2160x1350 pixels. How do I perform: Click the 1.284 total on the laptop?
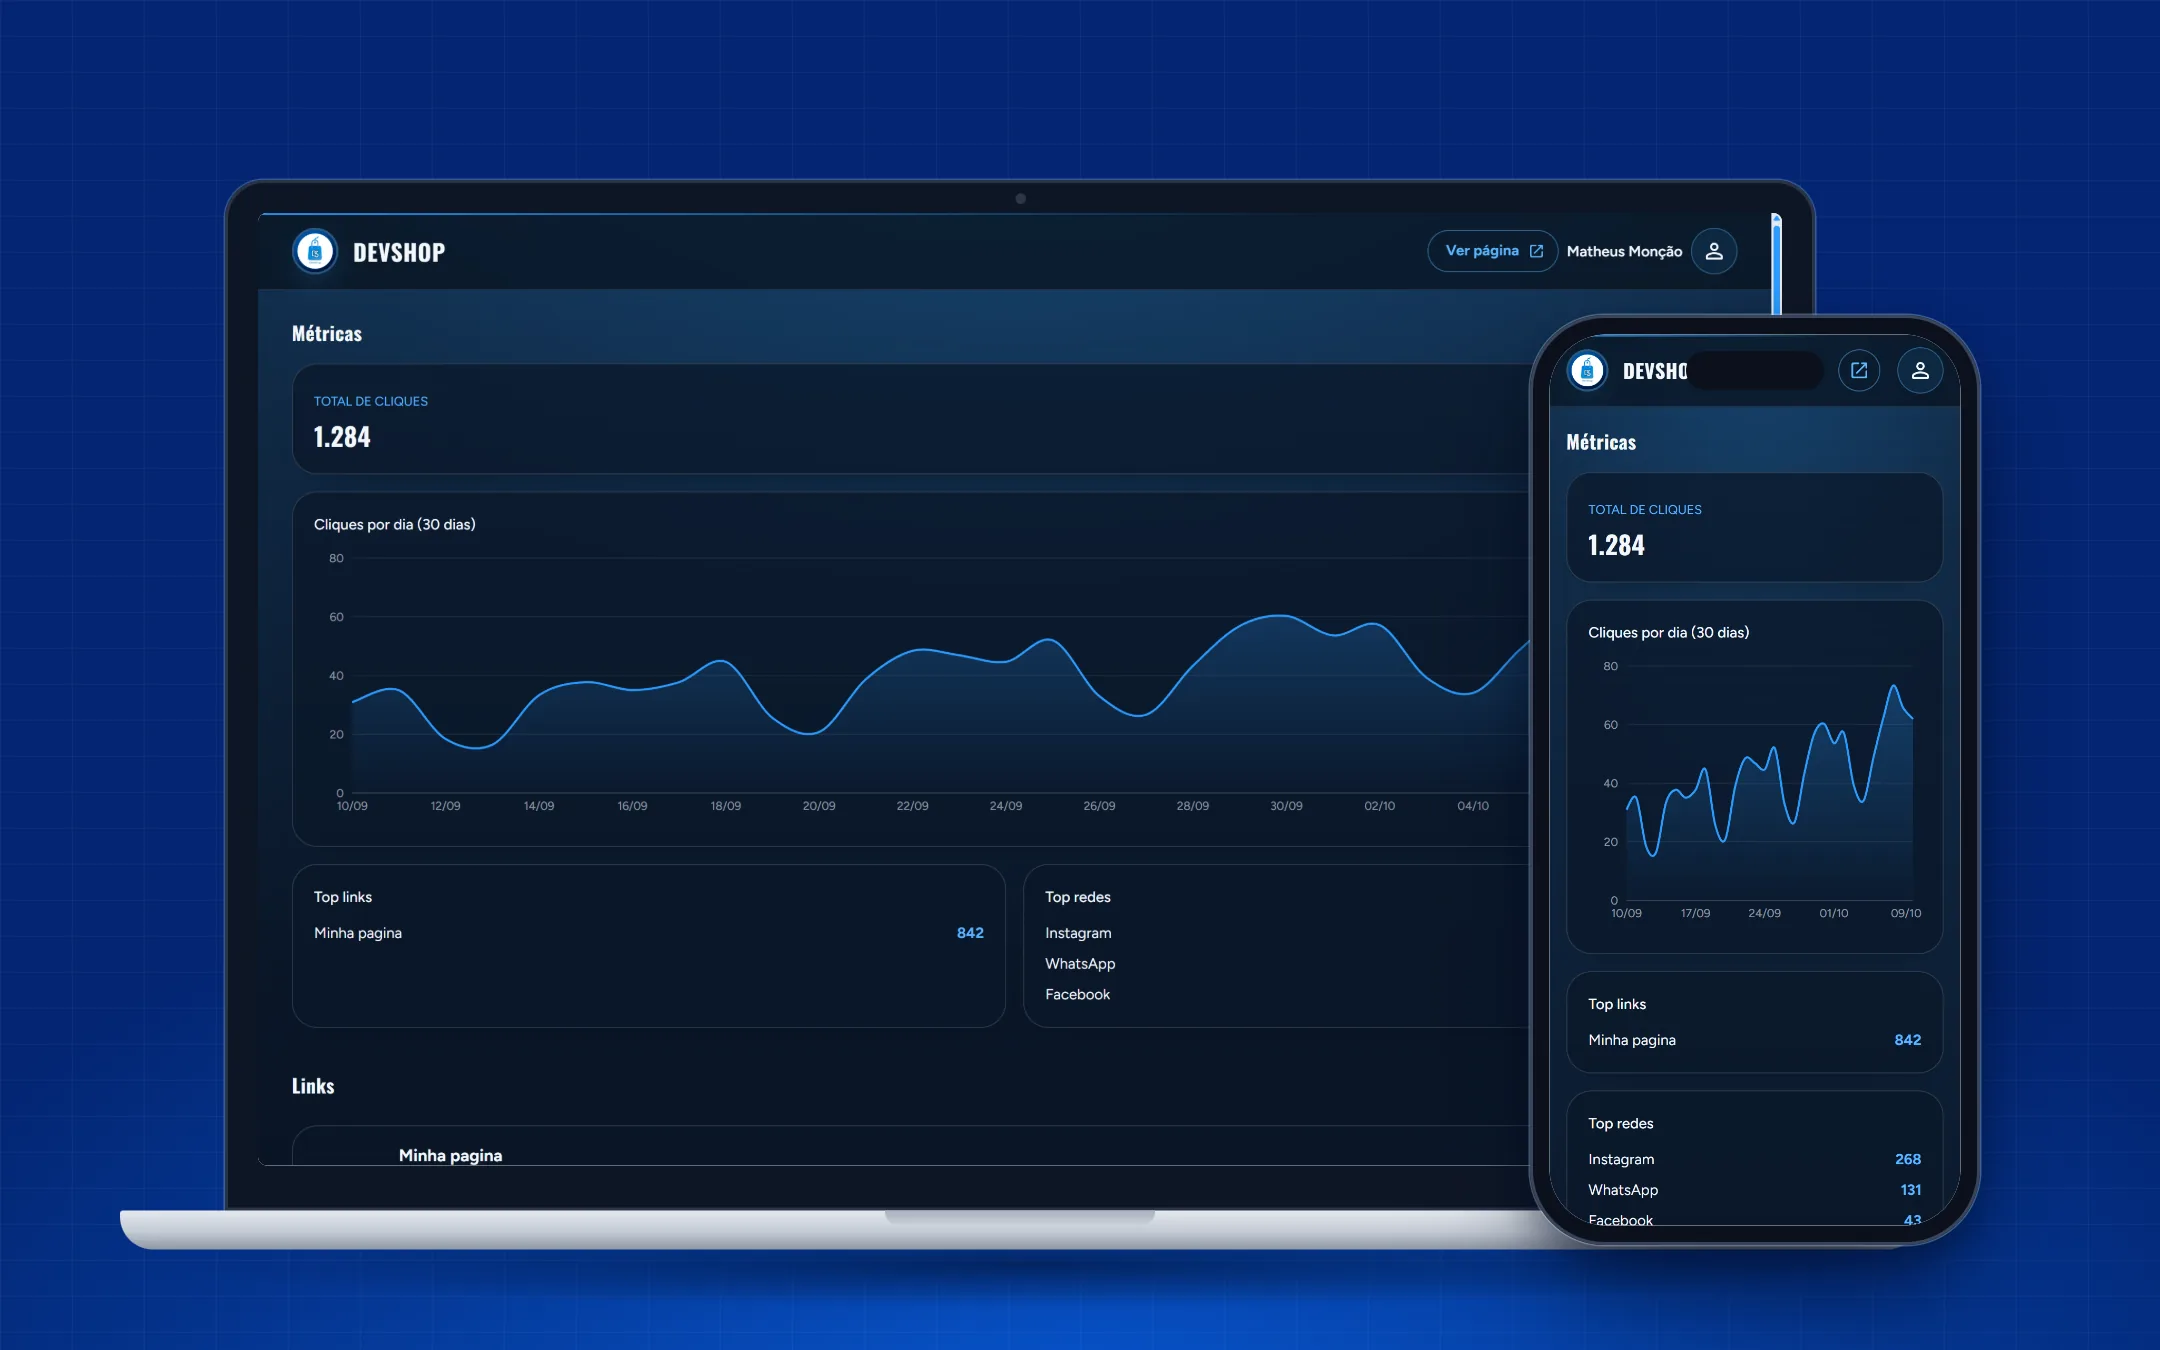[x=342, y=437]
